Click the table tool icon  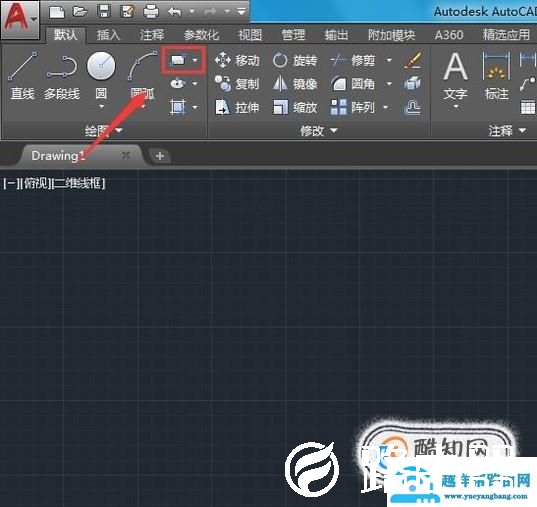click(x=528, y=107)
